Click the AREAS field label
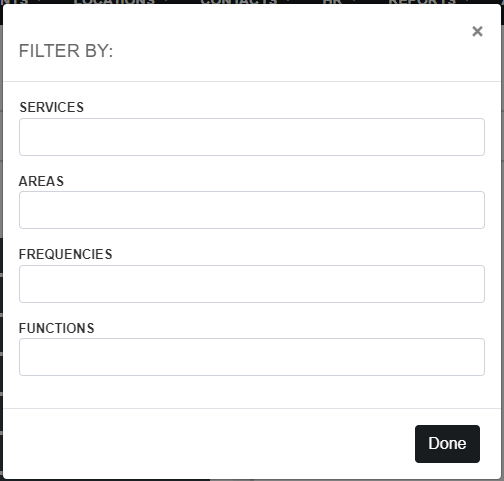Viewport: 504px width, 481px height. tap(41, 181)
